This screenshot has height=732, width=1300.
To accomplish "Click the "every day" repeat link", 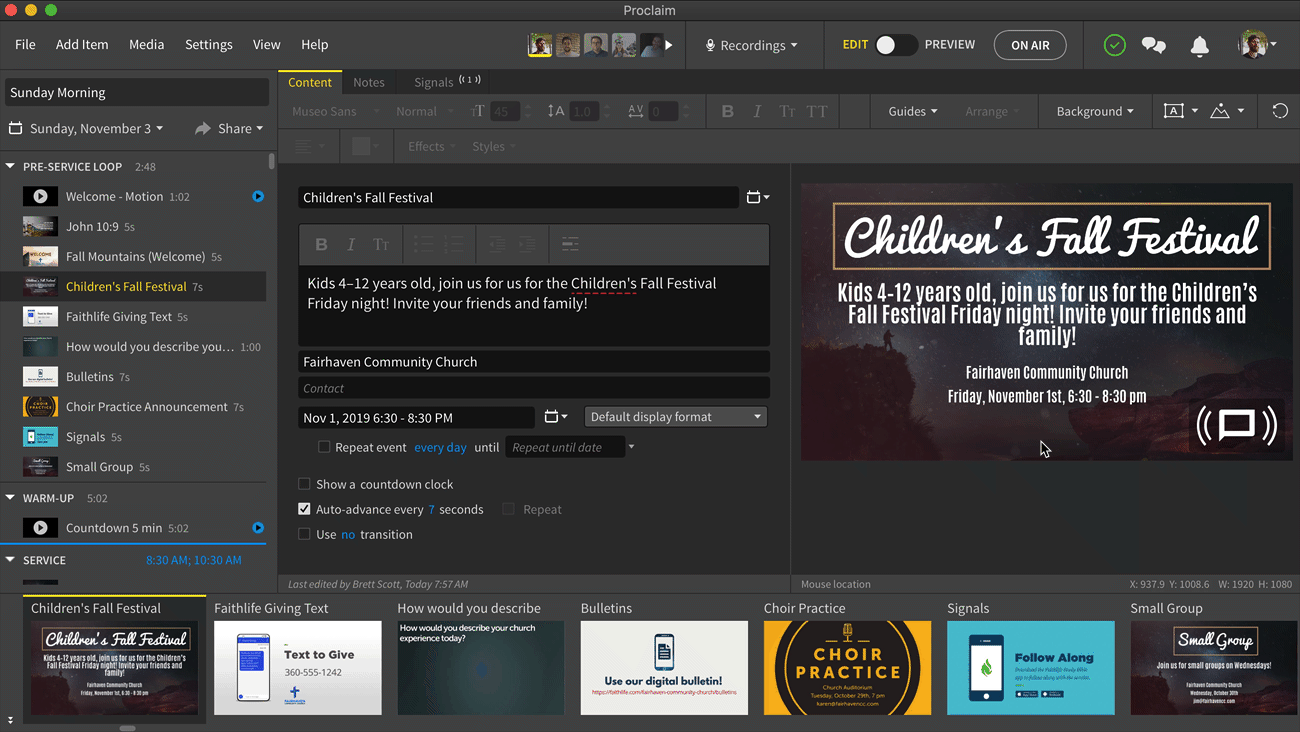I will [x=440, y=448].
